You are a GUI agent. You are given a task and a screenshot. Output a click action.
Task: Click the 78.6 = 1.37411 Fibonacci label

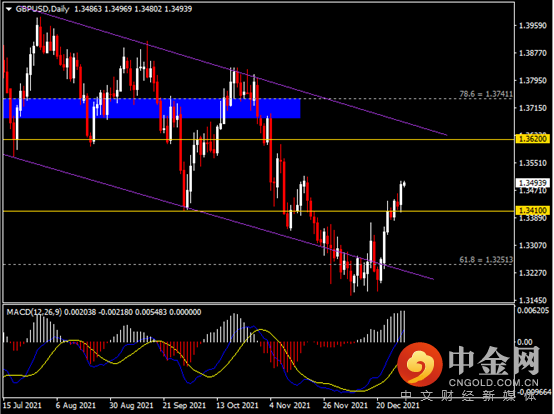(x=486, y=94)
